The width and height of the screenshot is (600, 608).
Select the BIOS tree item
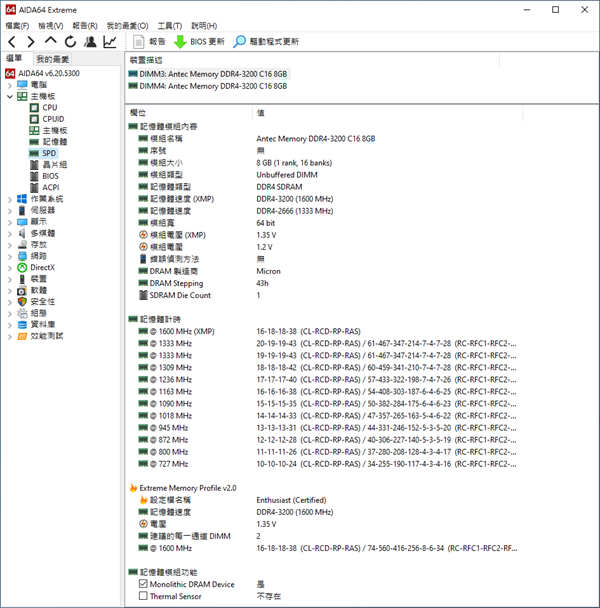click(x=50, y=176)
